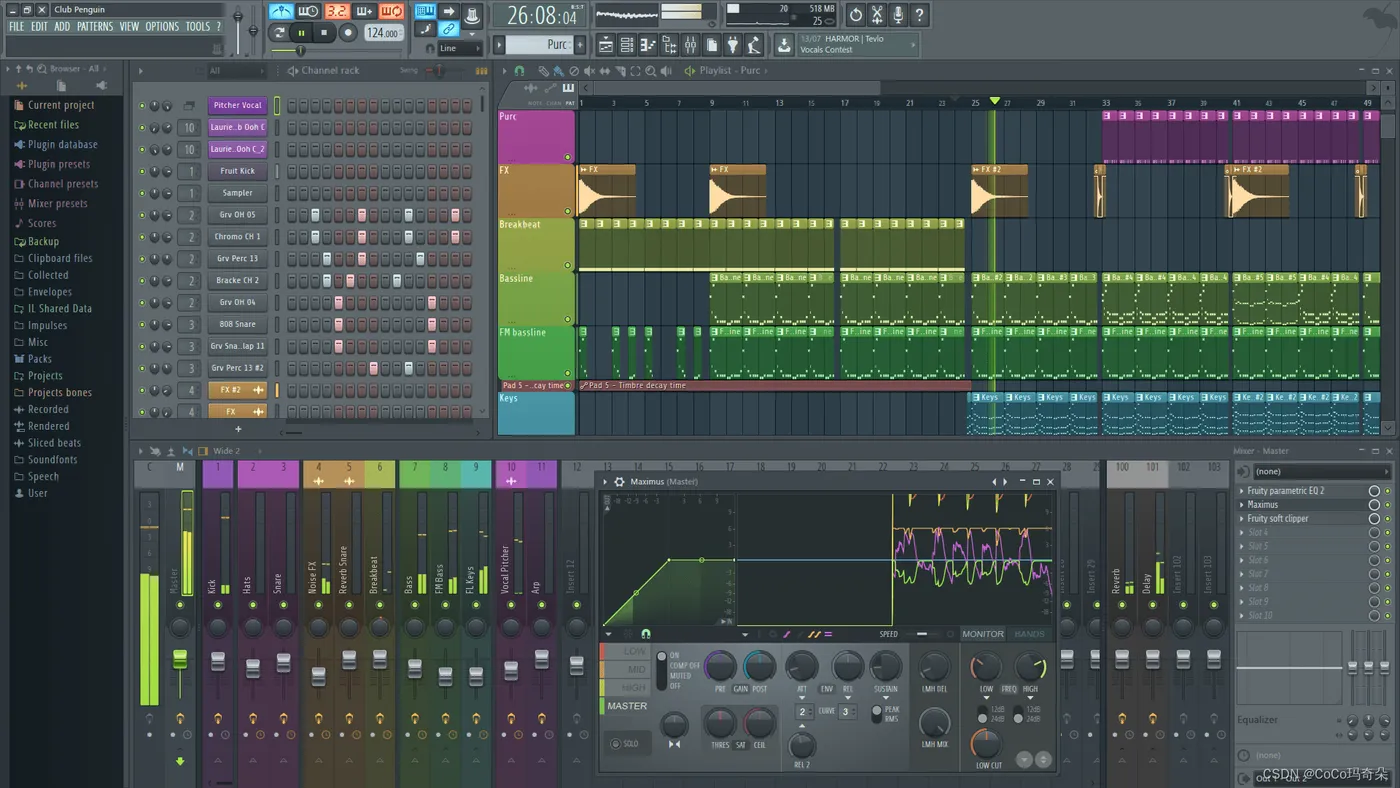The image size is (1400, 788).
Task: Mute the Pitcher Vocal channel
Action: pyautogui.click(x=142, y=106)
